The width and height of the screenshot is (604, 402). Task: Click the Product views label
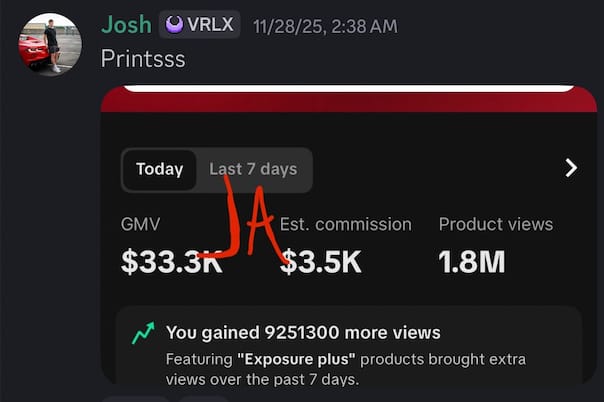[495, 225]
